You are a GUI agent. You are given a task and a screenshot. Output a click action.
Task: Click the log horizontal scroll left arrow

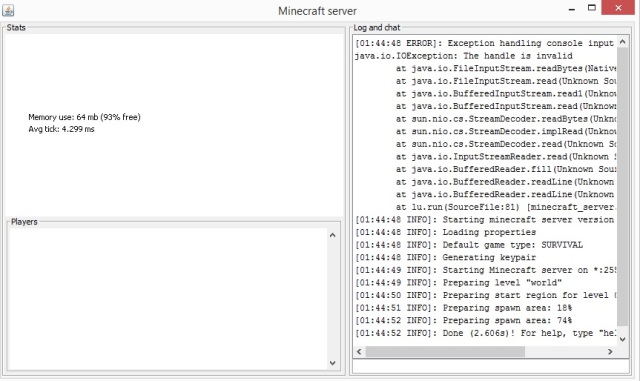click(x=359, y=352)
